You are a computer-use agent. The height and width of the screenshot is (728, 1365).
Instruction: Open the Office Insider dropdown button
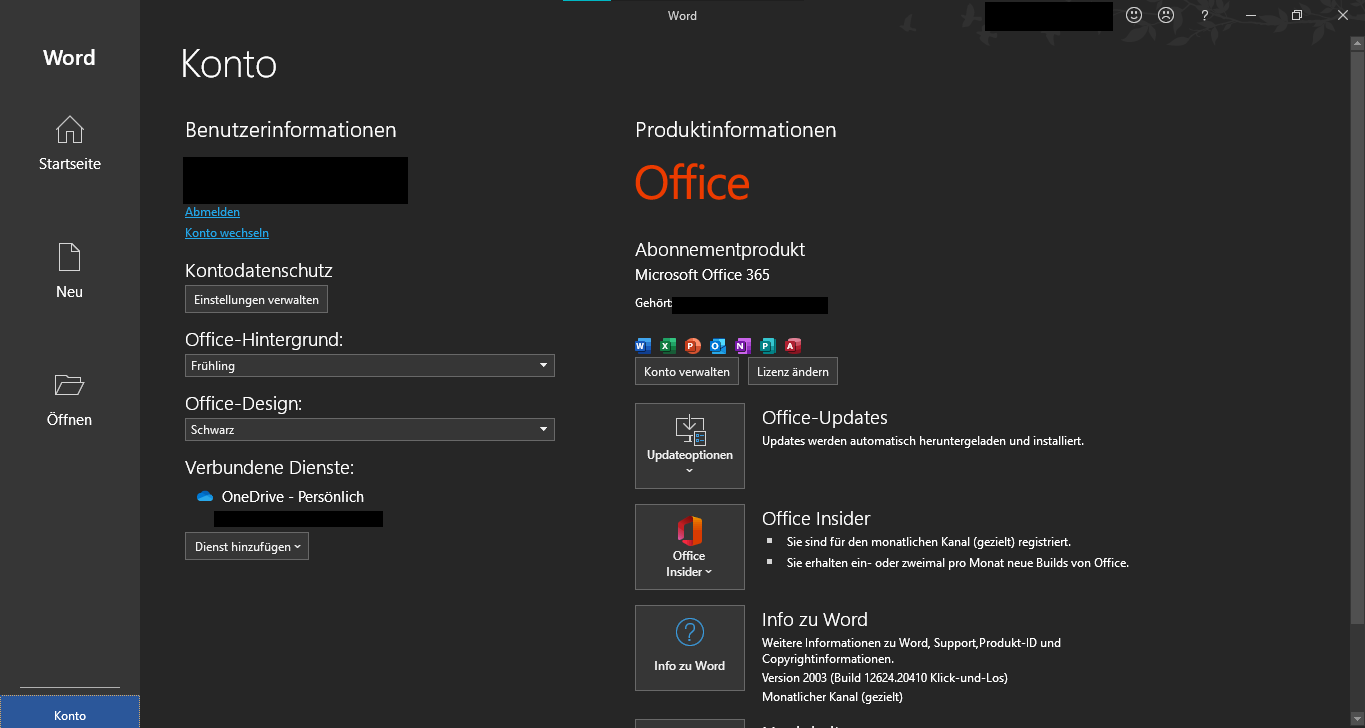tap(690, 547)
